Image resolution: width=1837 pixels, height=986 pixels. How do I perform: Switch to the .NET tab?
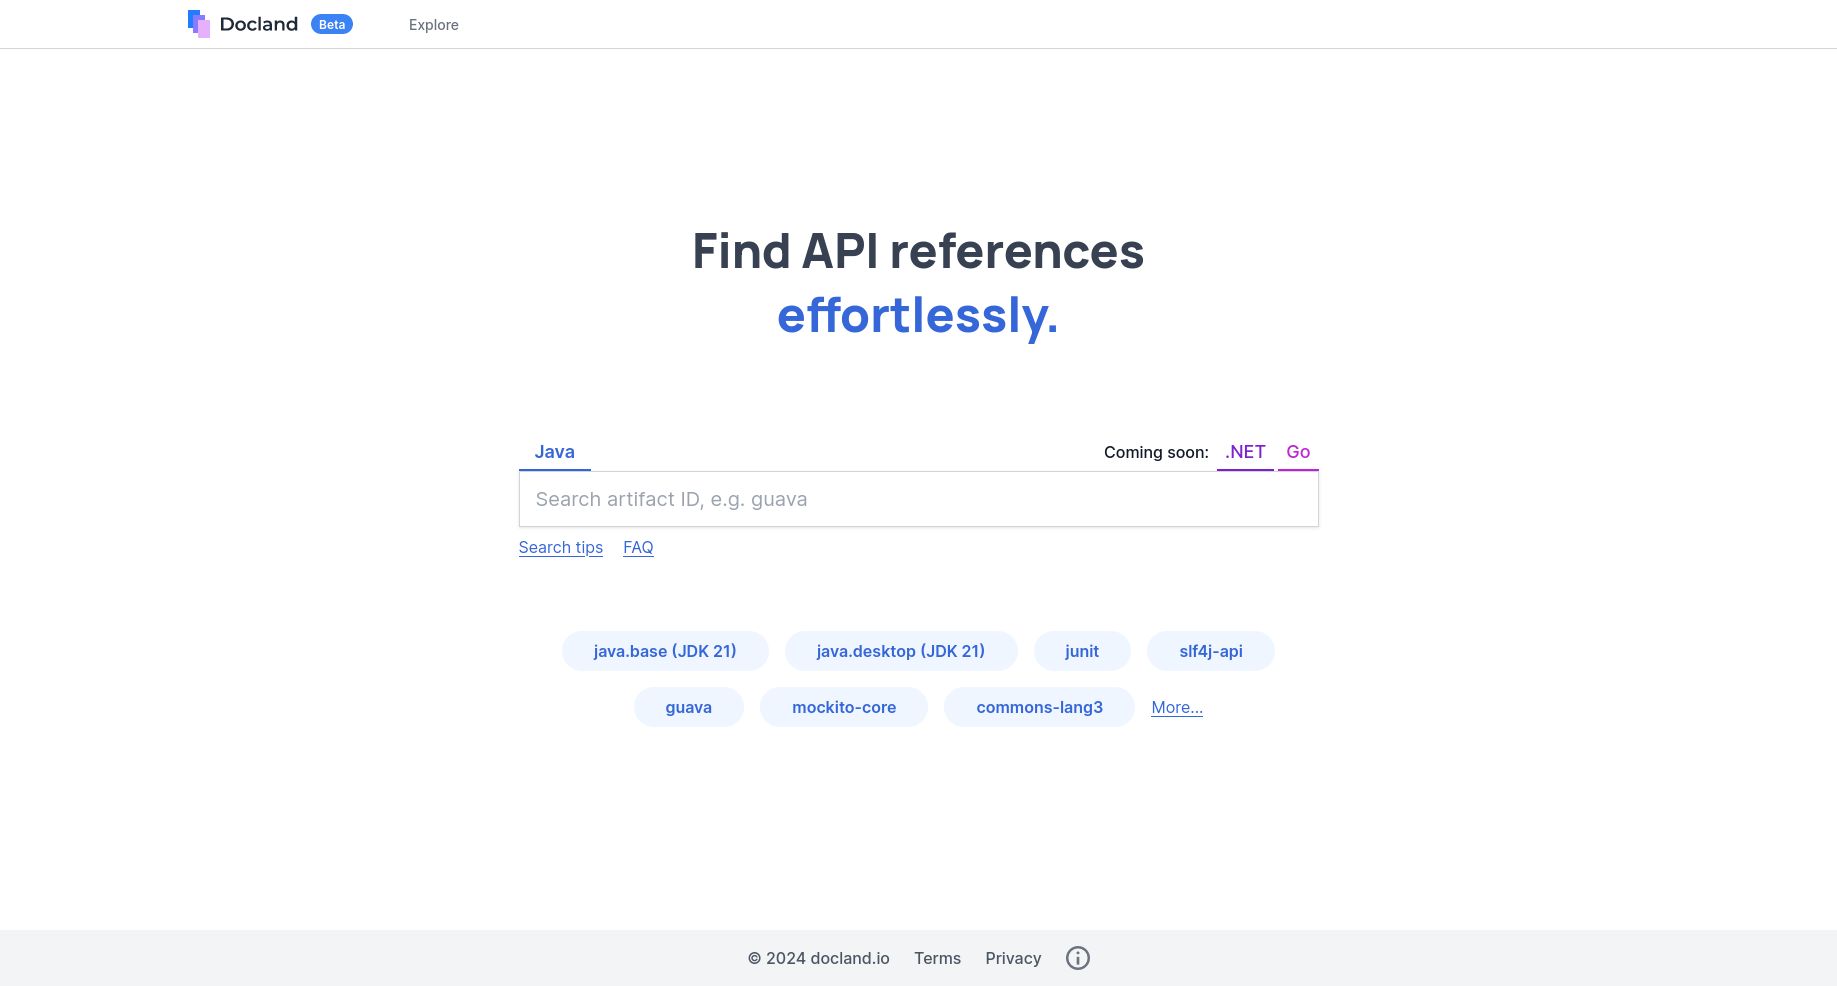pyautogui.click(x=1244, y=452)
